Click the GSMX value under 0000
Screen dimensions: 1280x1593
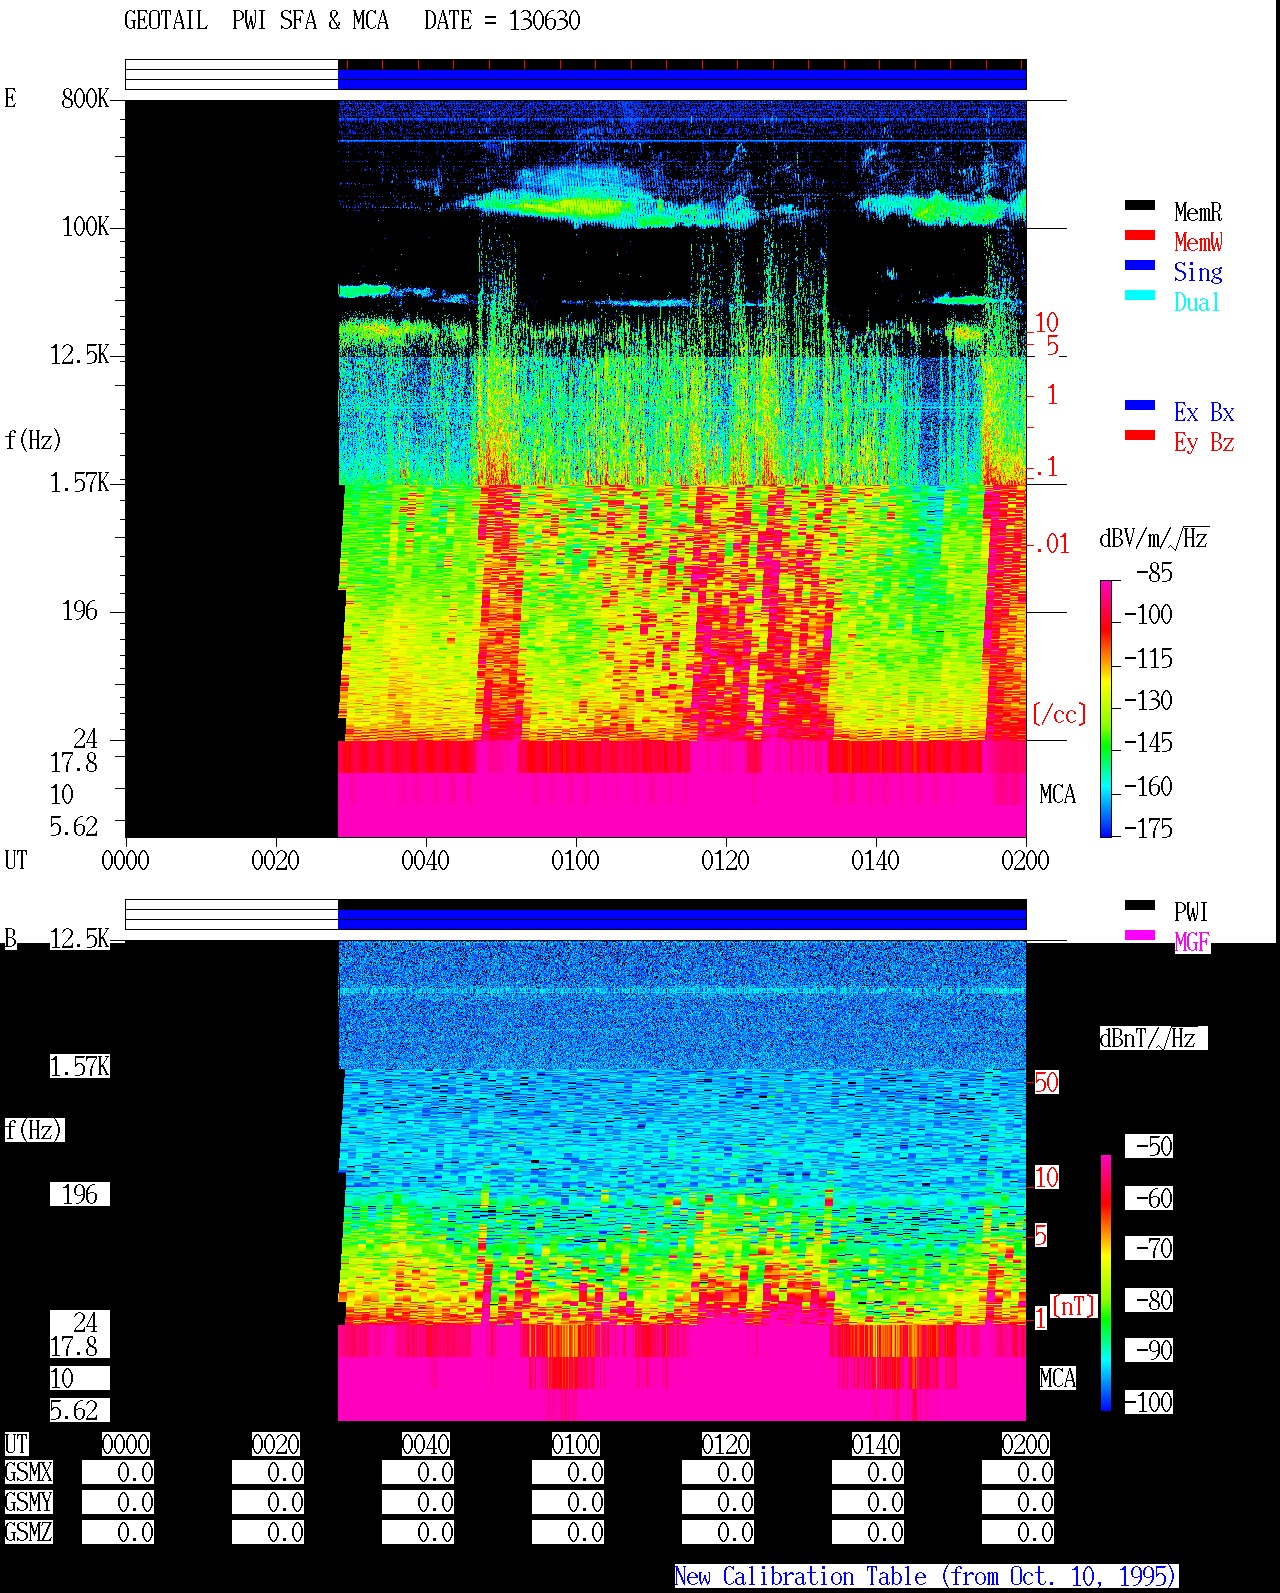[x=118, y=1473]
